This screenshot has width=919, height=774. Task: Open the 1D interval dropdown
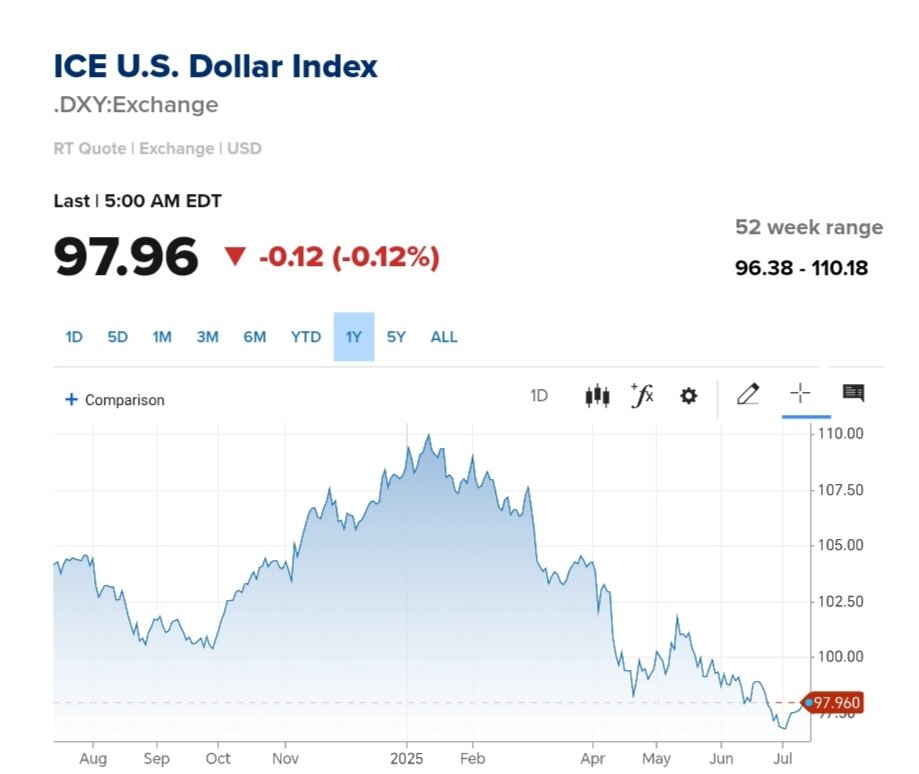[x=539, y=396]
